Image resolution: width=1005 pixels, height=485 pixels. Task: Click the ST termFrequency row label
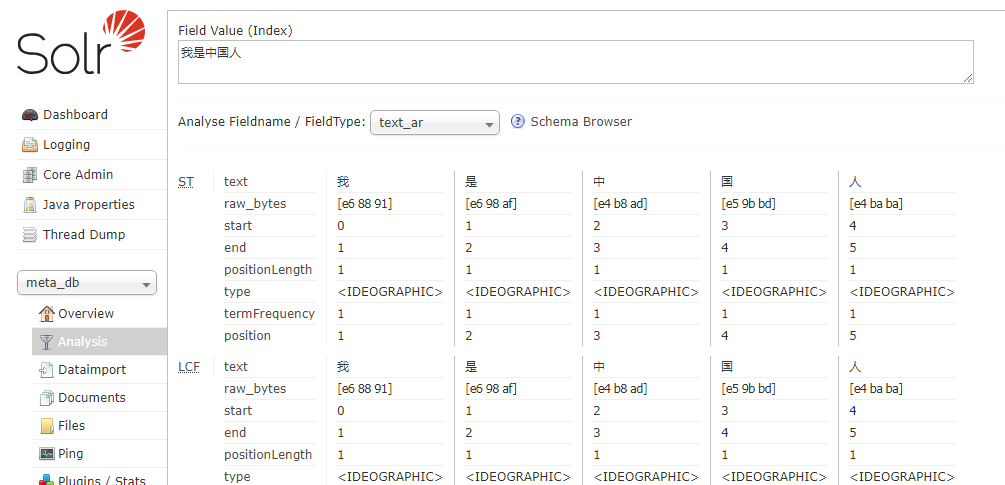click(269, 313)
